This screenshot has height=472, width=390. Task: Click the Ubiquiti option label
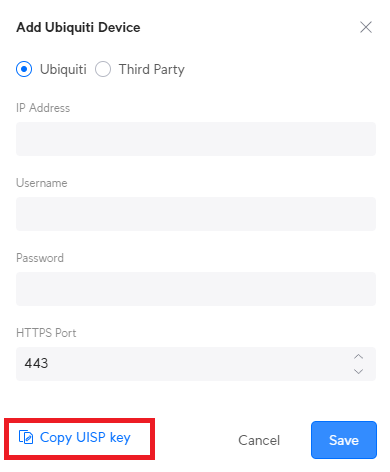[x=63, y=69]
